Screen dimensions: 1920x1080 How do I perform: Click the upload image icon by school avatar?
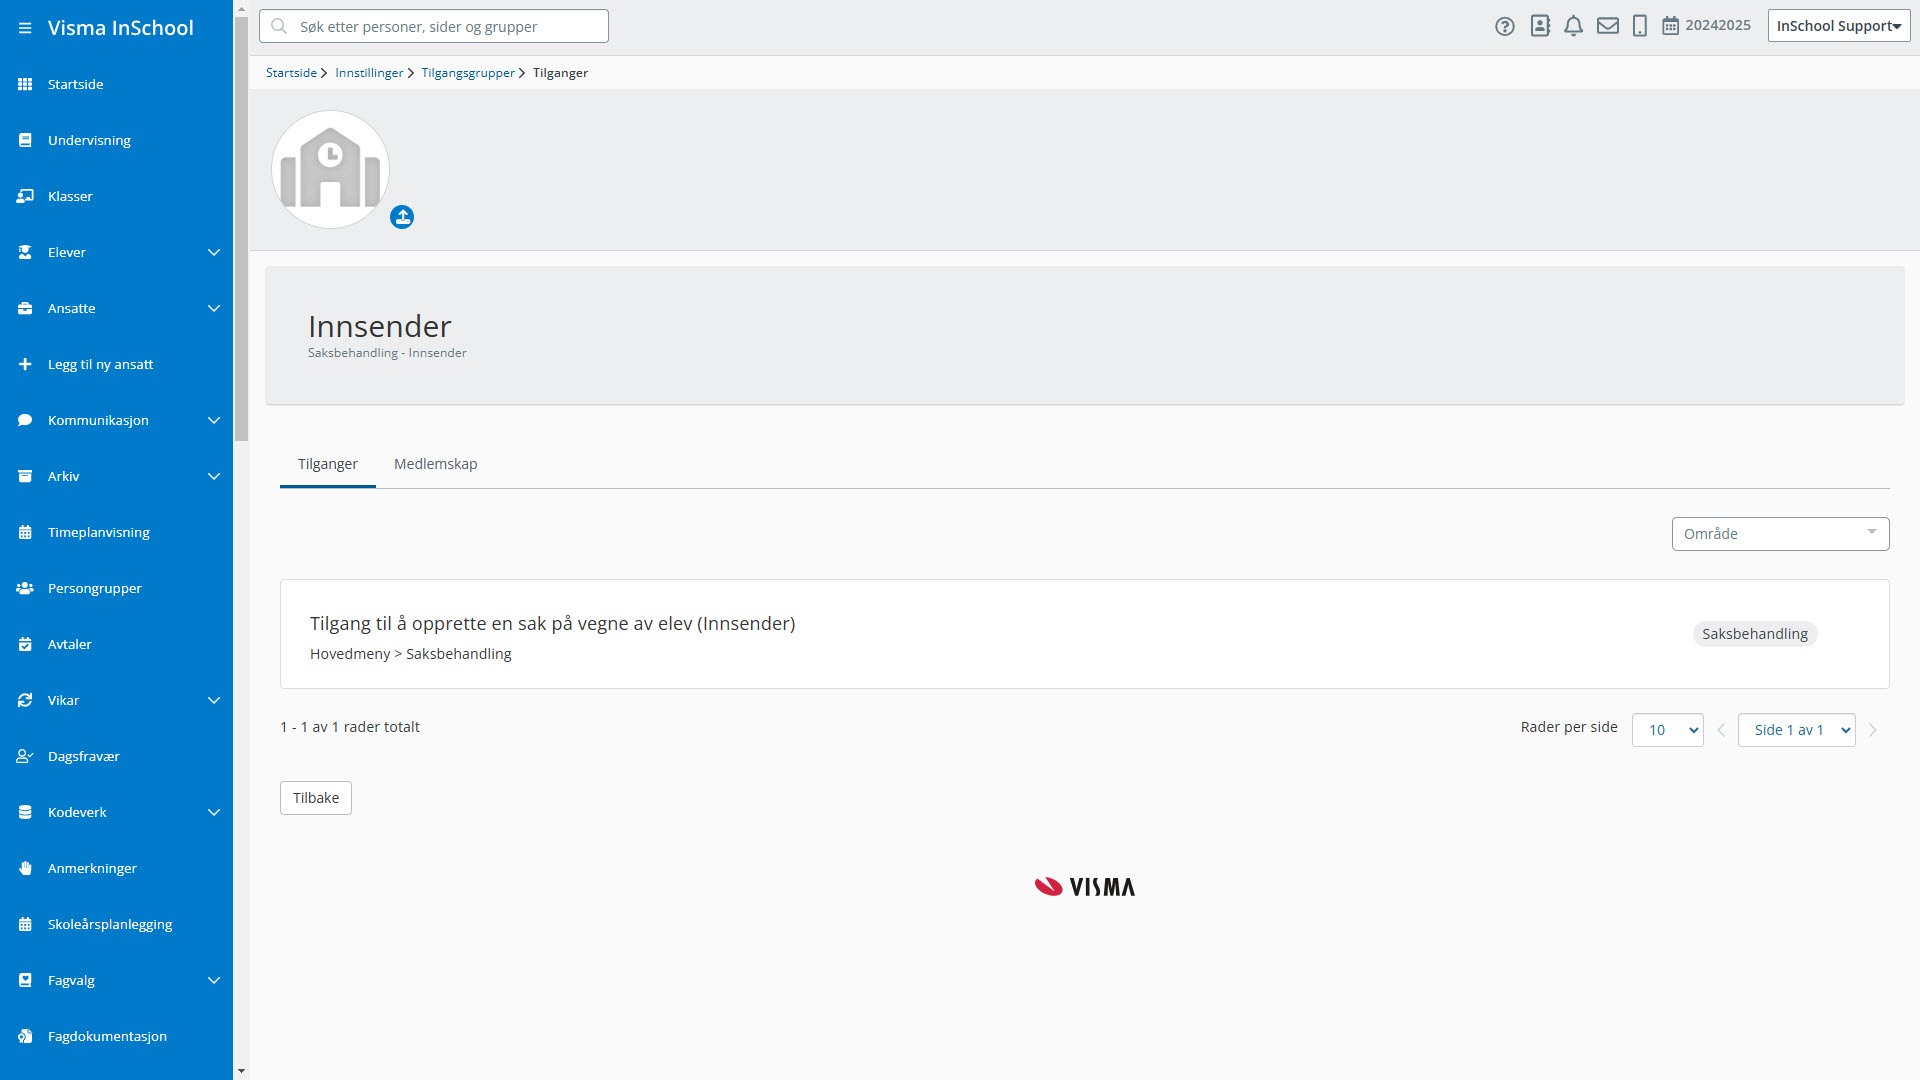point(402,217)
